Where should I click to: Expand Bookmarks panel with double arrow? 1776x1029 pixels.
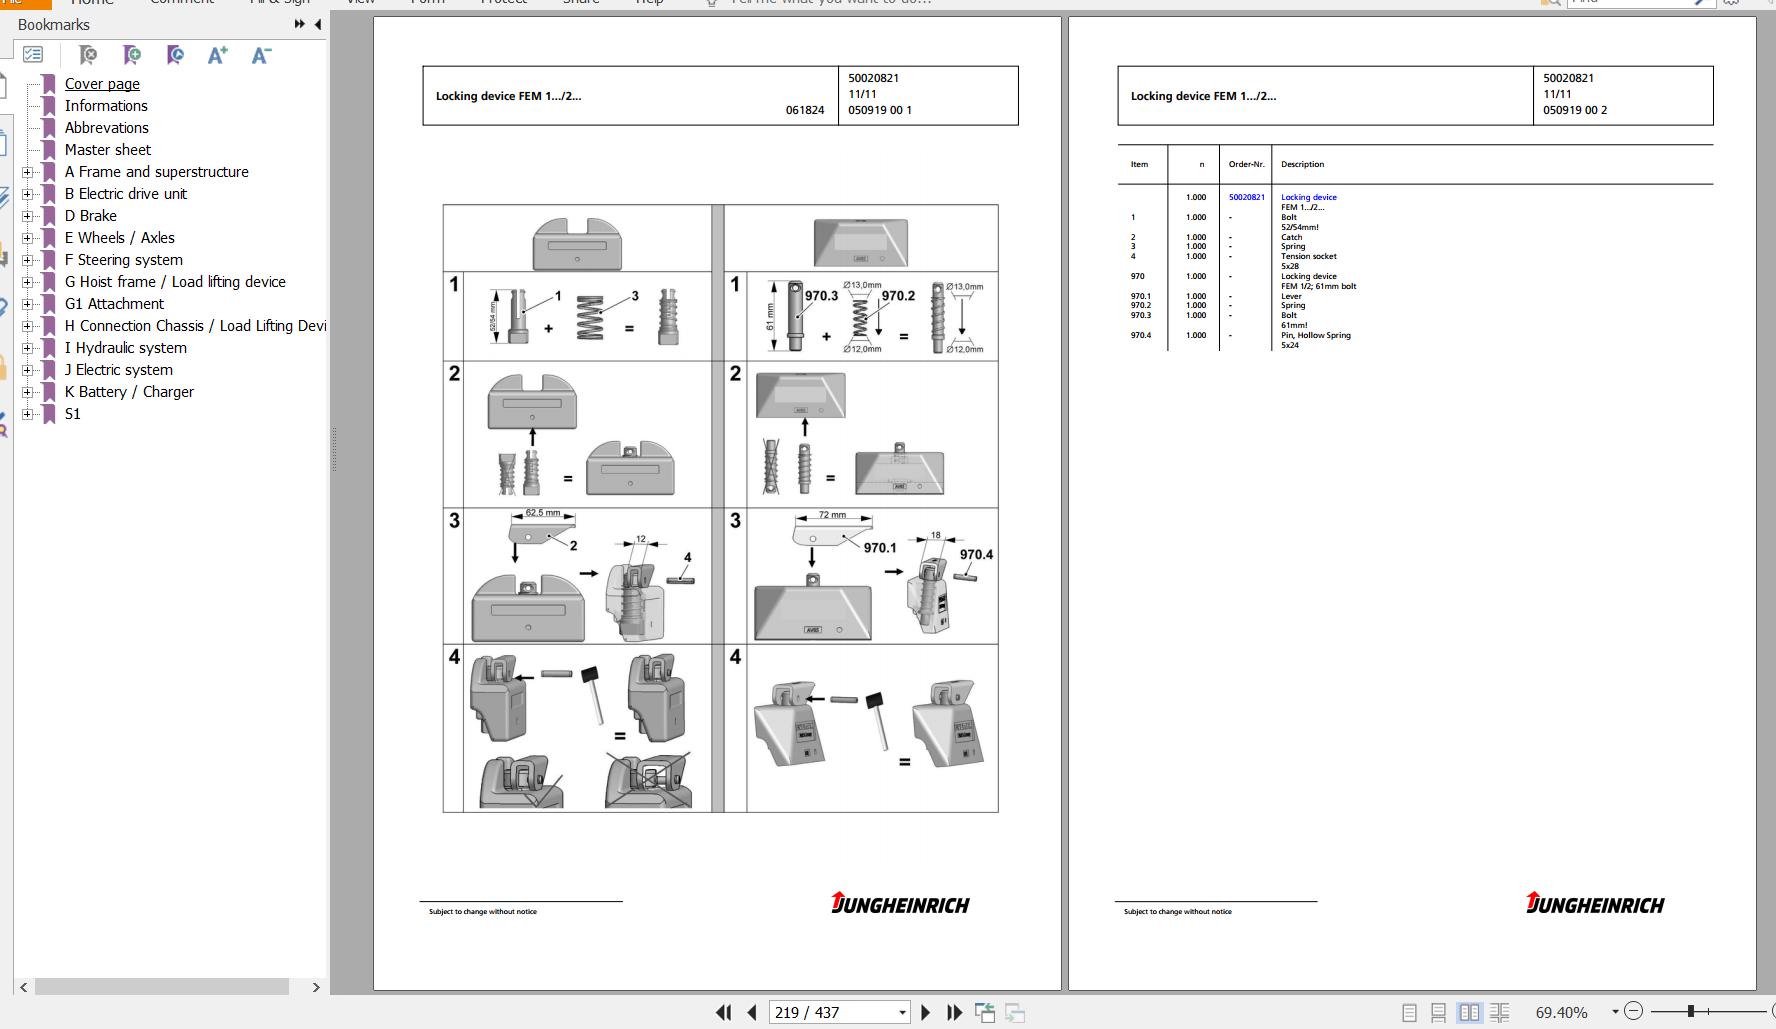point(300,24)
